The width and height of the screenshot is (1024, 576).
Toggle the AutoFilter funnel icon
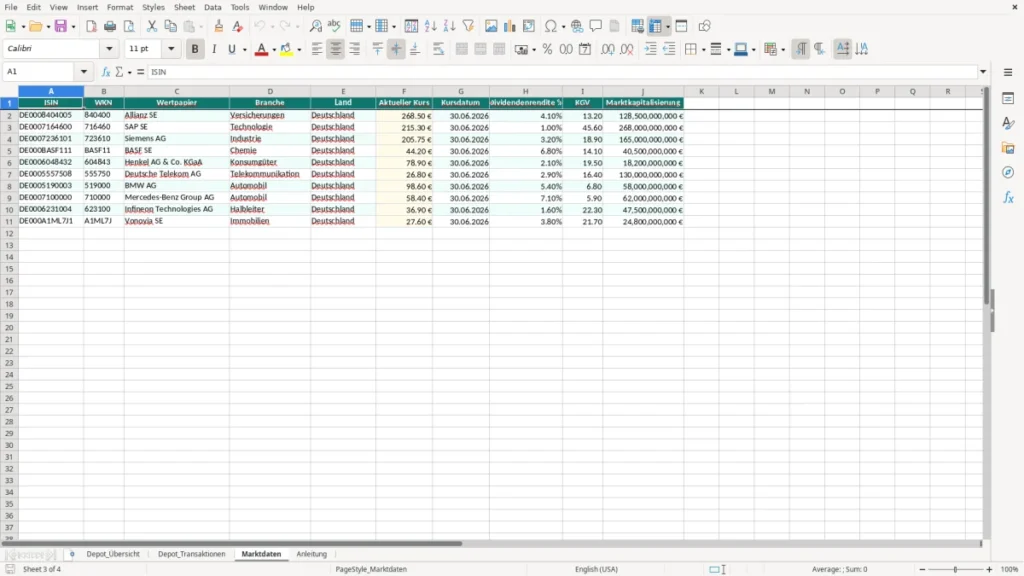point(468,26)
